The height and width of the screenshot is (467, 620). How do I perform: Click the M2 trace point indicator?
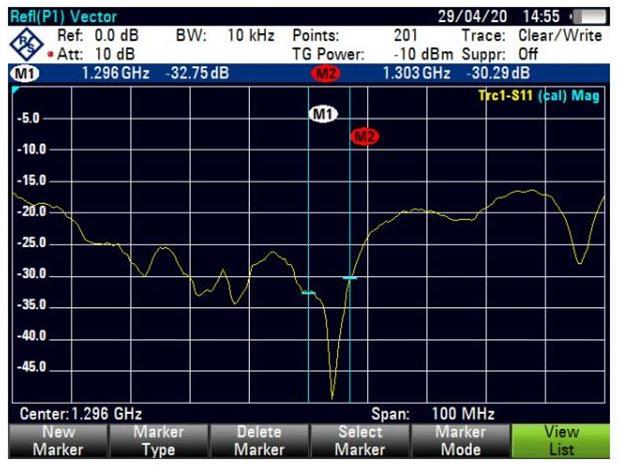350,278
